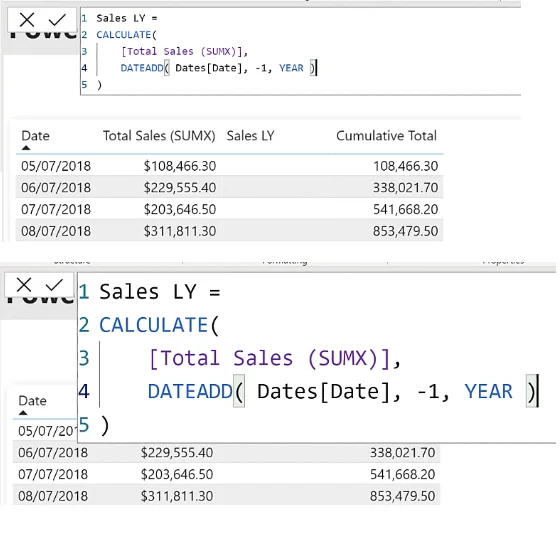This screenshot has height=549, width=560.
Task: Click the upper Date column header
Action: point(35,136)
